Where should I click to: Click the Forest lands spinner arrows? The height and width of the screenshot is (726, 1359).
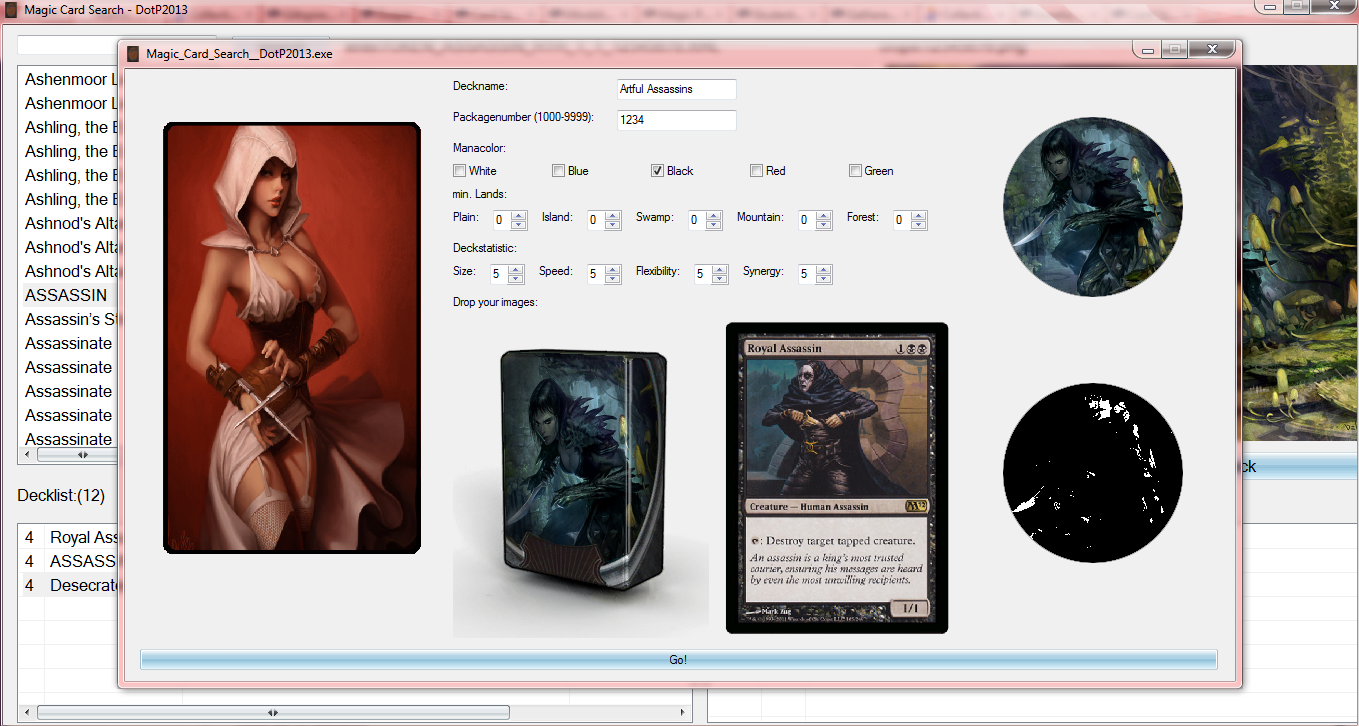[x=919, y=220]
